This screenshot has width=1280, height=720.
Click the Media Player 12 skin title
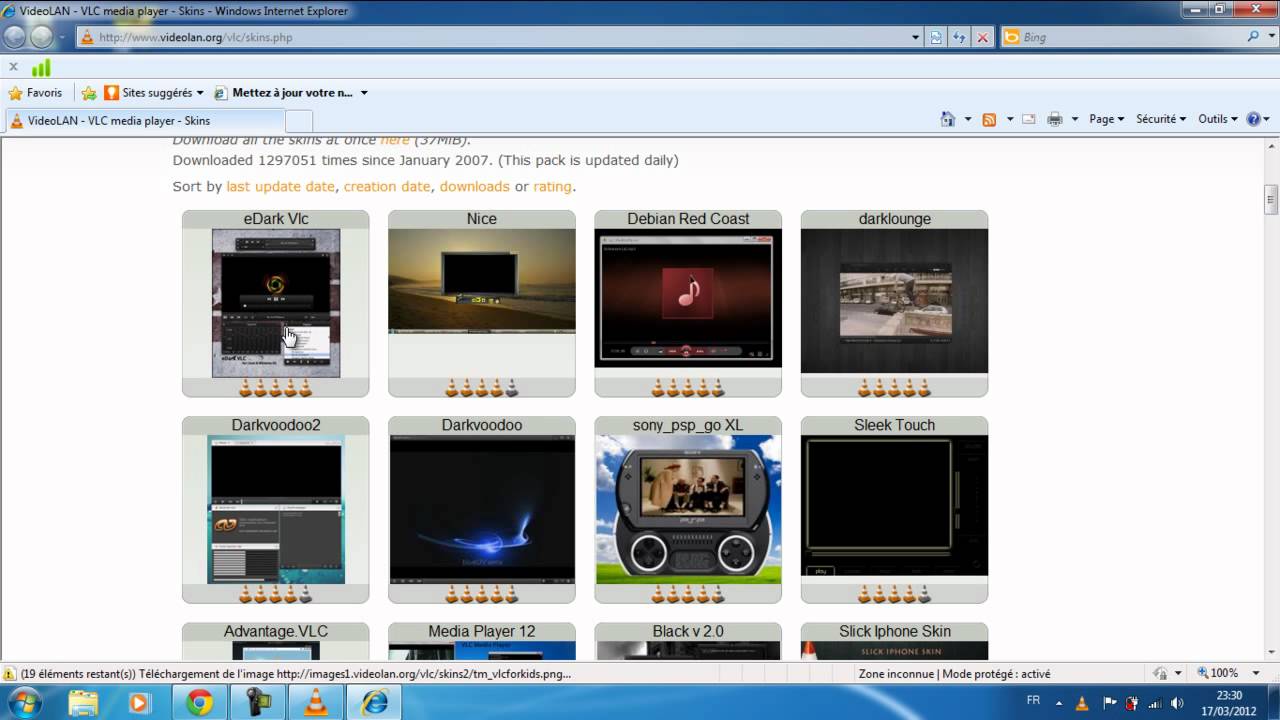point(482,631)
